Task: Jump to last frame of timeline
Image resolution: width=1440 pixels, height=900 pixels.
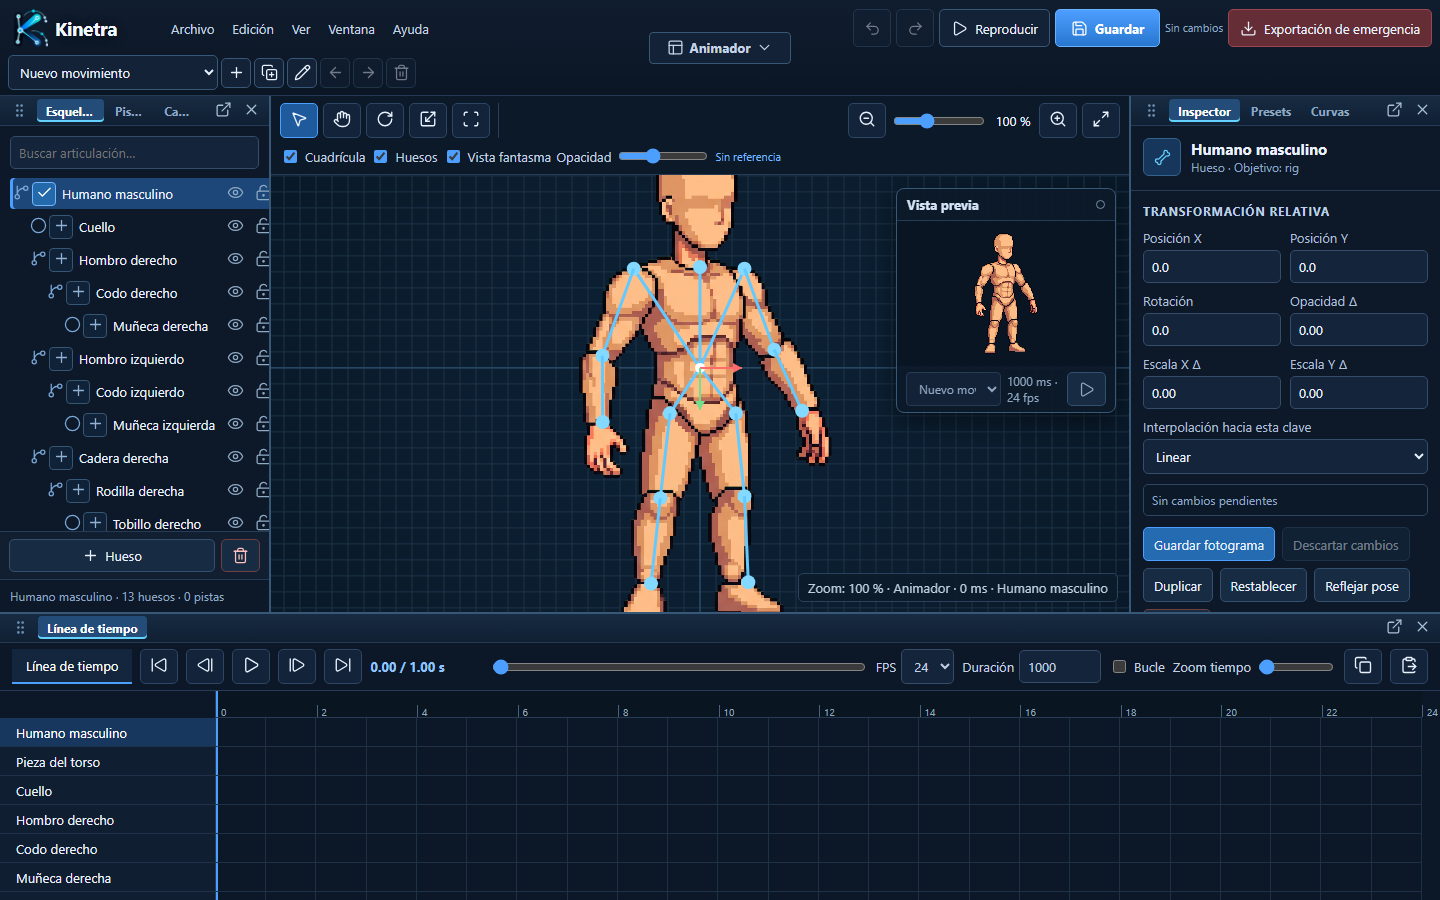Action: click(x=343, y=666)
